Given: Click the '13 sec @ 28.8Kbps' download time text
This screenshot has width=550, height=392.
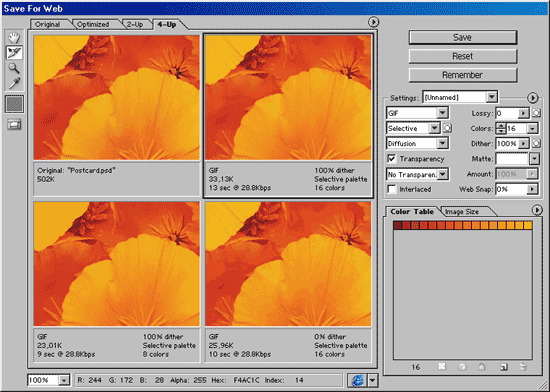Looking at the screenshot, I should pos(240,188).
